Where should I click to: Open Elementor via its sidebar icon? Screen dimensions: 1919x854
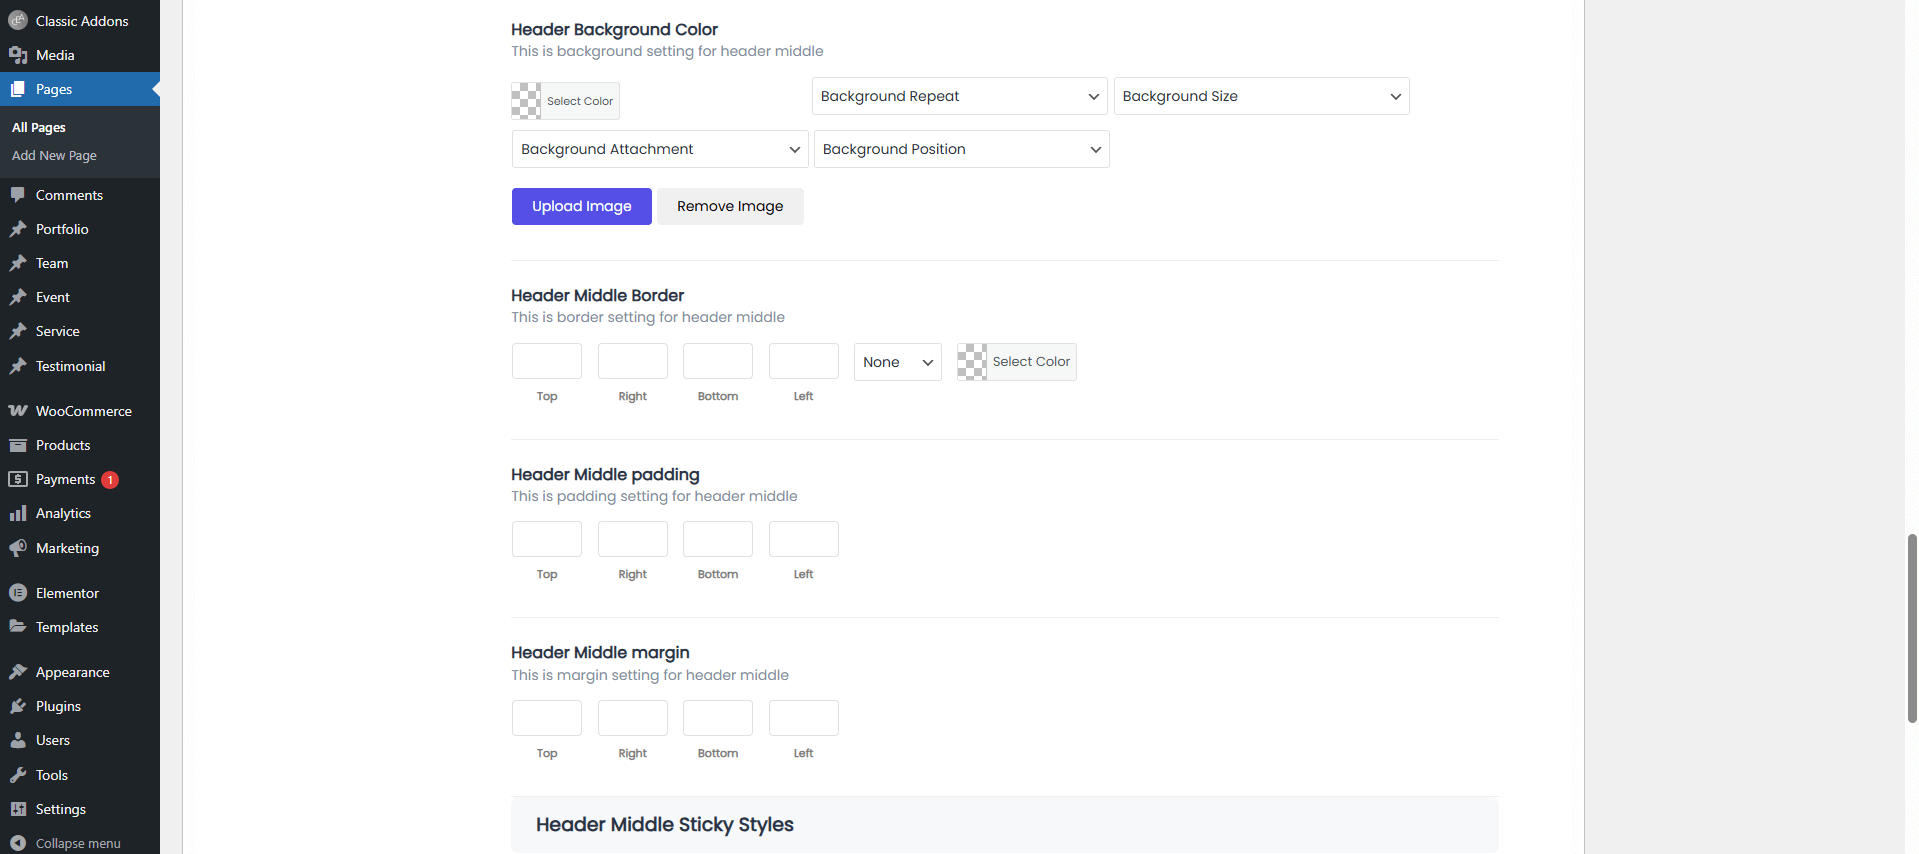[18, 593]
